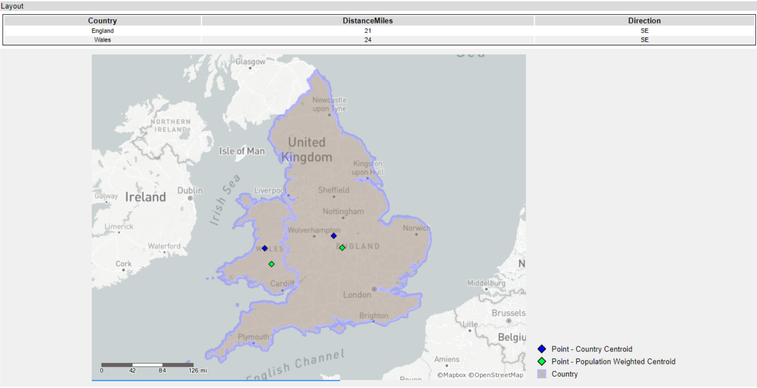Click Point - Population Weighted Centroid legend label
757x388 pixels.
point(614,361)
